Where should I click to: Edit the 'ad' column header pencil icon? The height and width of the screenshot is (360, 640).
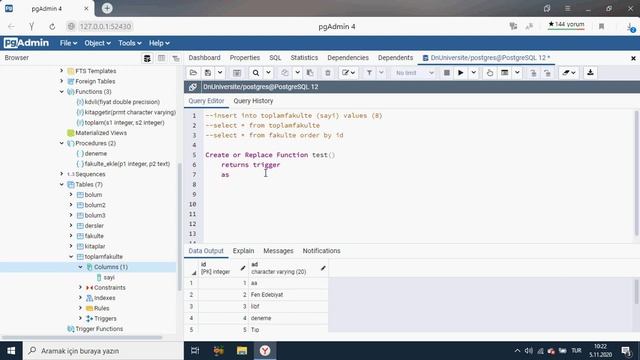[x=323, y=268]
